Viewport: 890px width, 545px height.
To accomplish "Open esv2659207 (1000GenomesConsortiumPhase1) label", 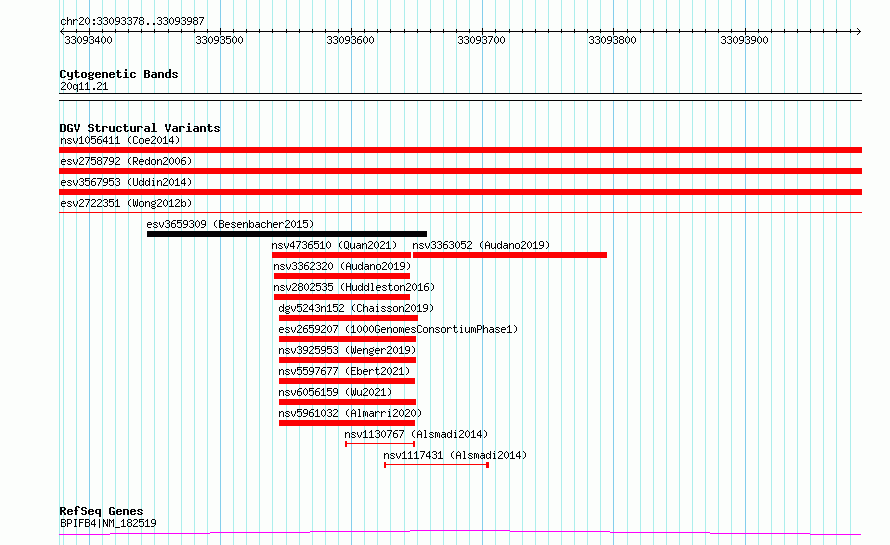I will click(398, 329).
